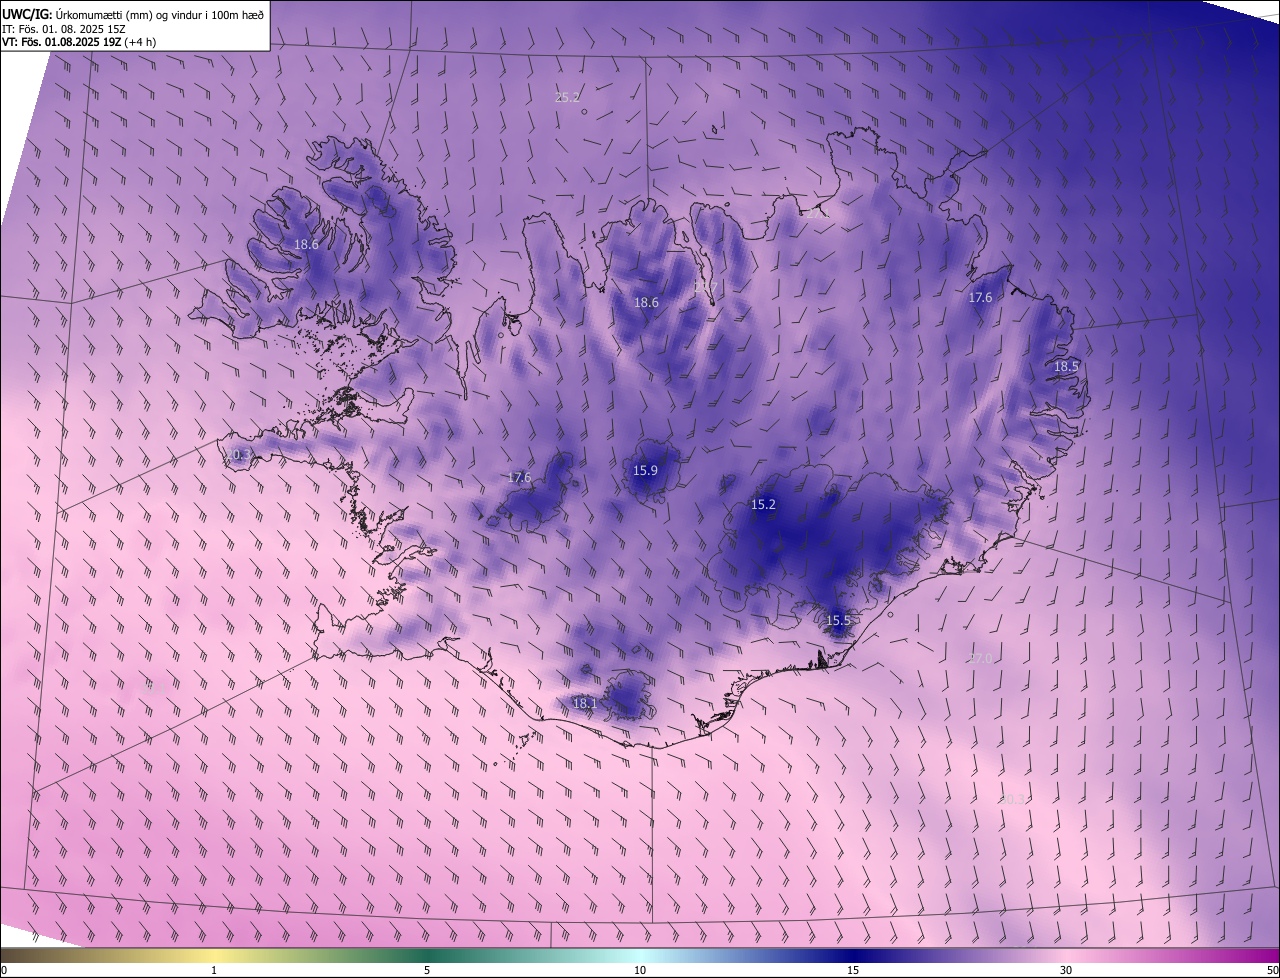The width and height of the screenshot is (1280, 978).
Task: Click the 18.6 value on the central north peninsula
Action: click(646, 302)
